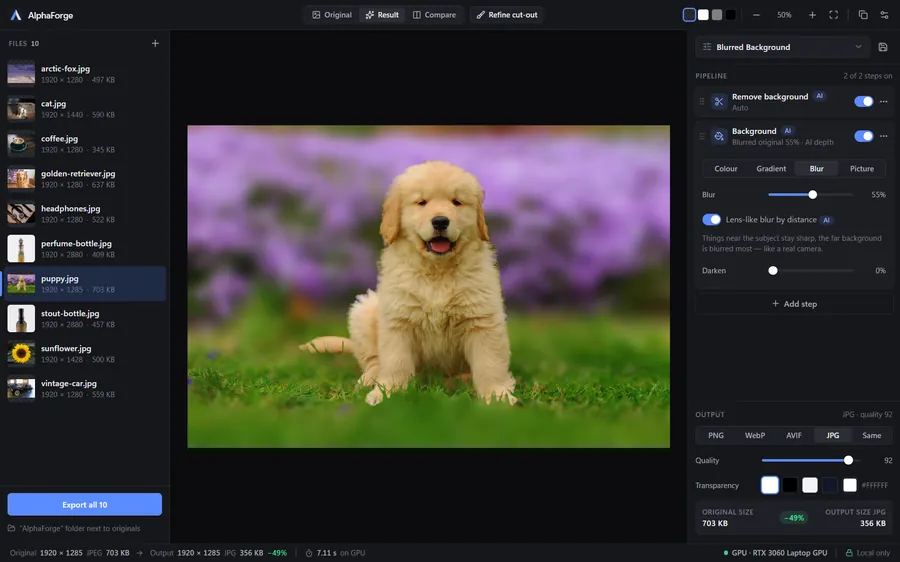Select arctic-fox.jpg in file list
The height and width of the screenshot is (562, 900).
(x=85, y=73)
